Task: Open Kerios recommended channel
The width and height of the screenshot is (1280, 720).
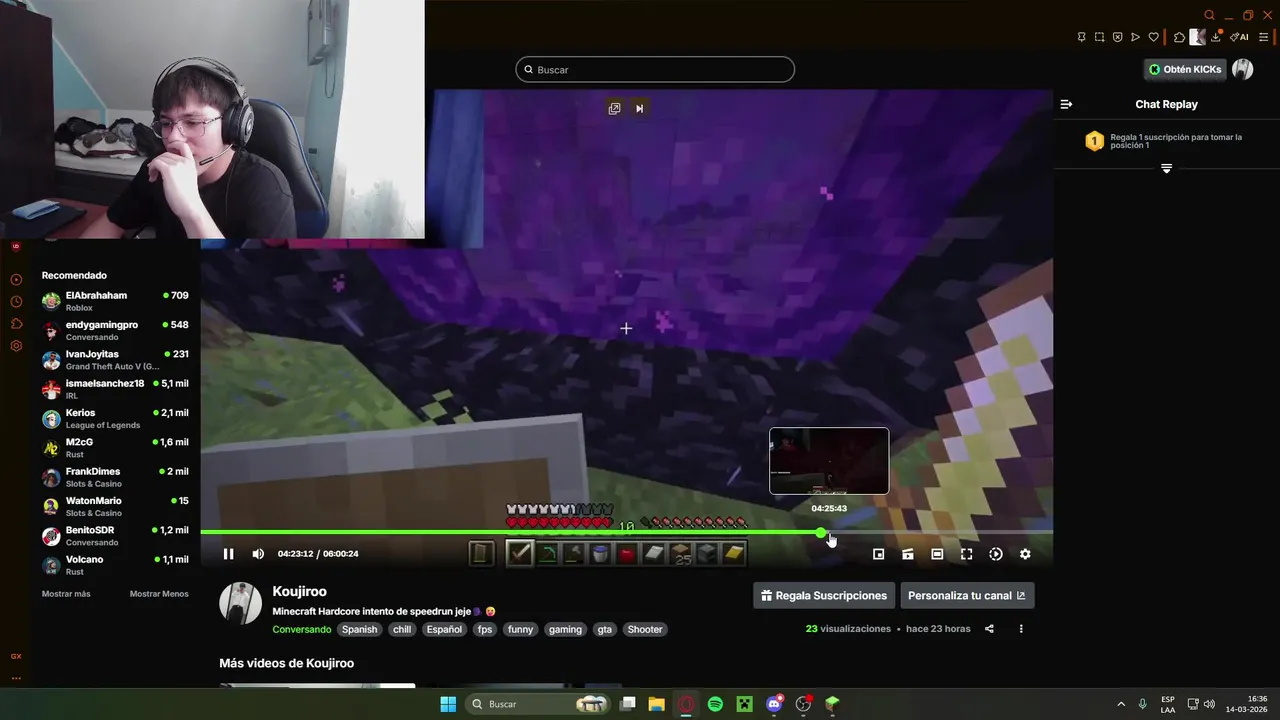Action: 115,418
